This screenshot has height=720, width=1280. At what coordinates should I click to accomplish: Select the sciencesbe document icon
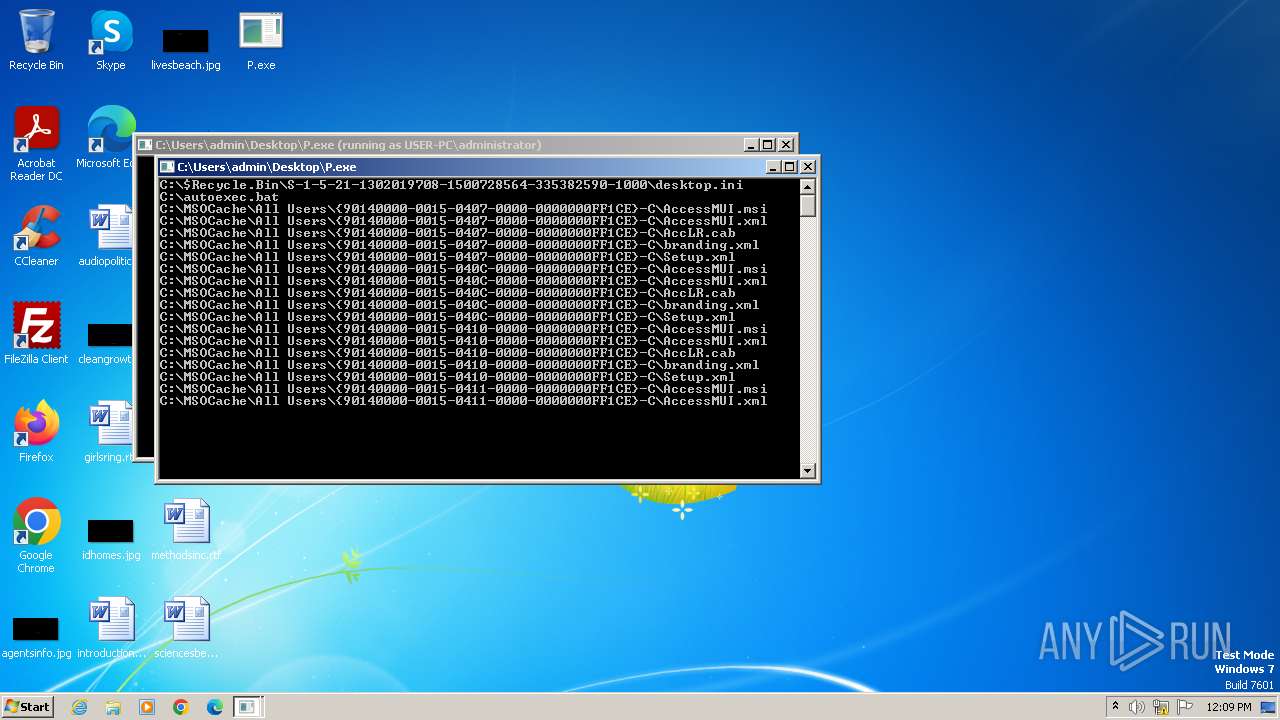click(x=186, y=628)
